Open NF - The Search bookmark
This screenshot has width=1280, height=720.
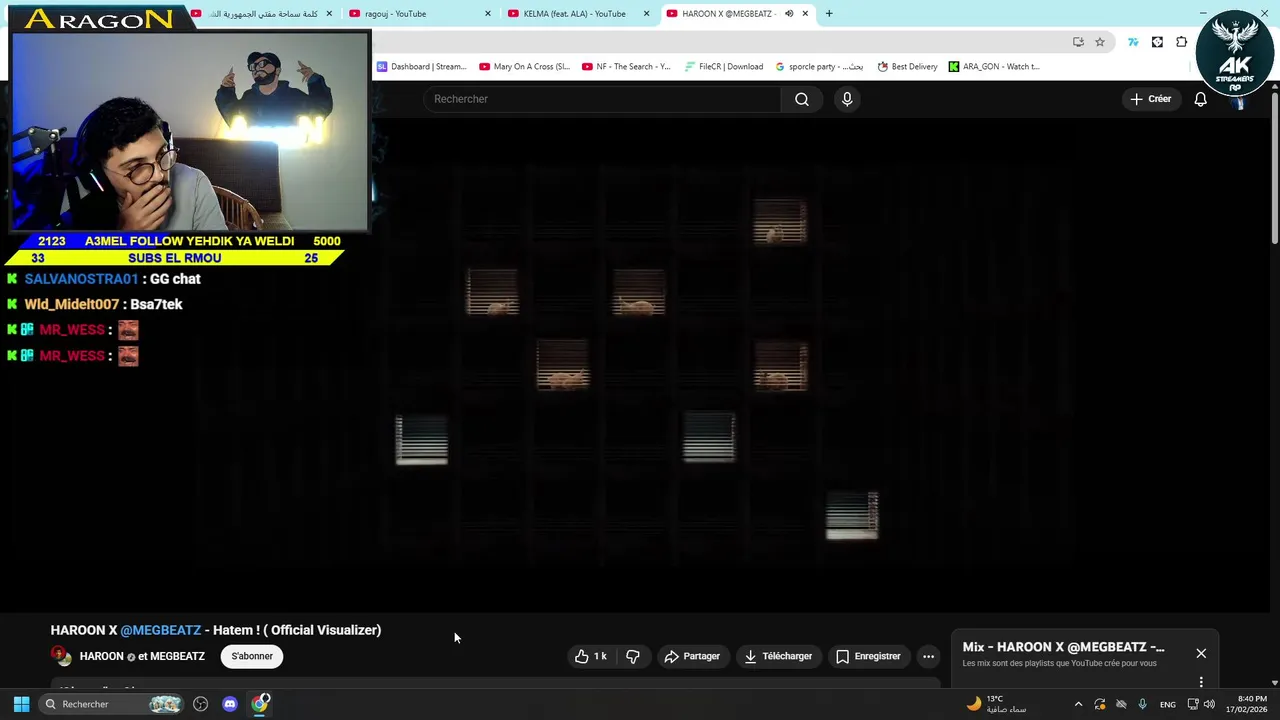(x=626, y=67)
